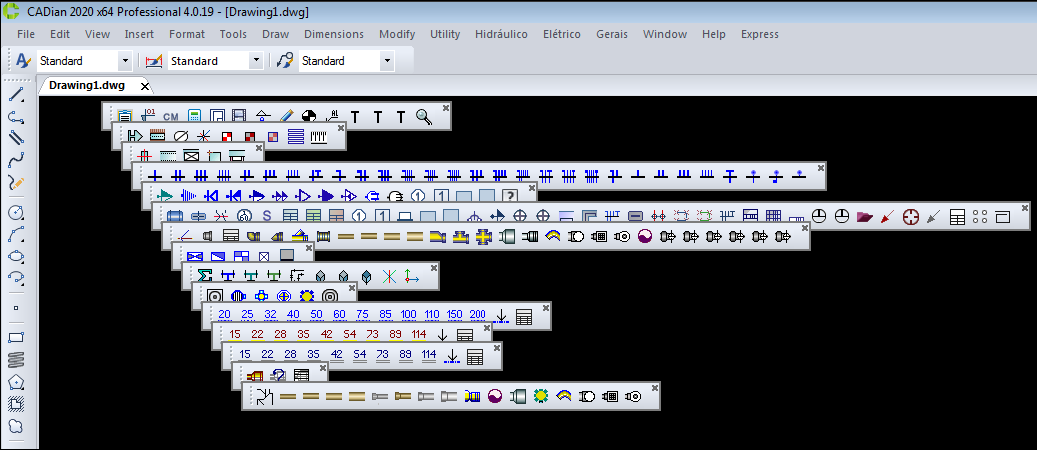Screen dimensions: 1037x450
Task: Close the Drawing1.dwg document tab
Action: coord(145,86)
